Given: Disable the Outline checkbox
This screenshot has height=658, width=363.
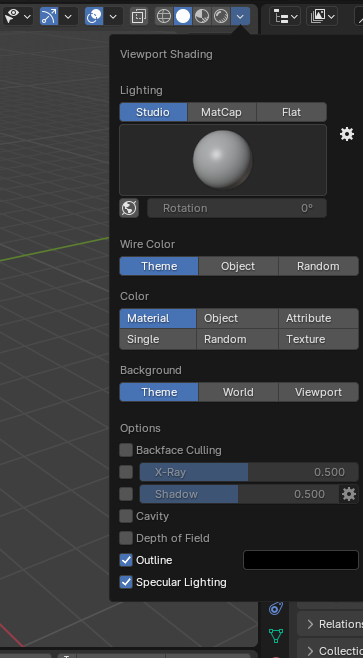Looking at the screenshot, I should pyautogui.click(x=126, y=560).
